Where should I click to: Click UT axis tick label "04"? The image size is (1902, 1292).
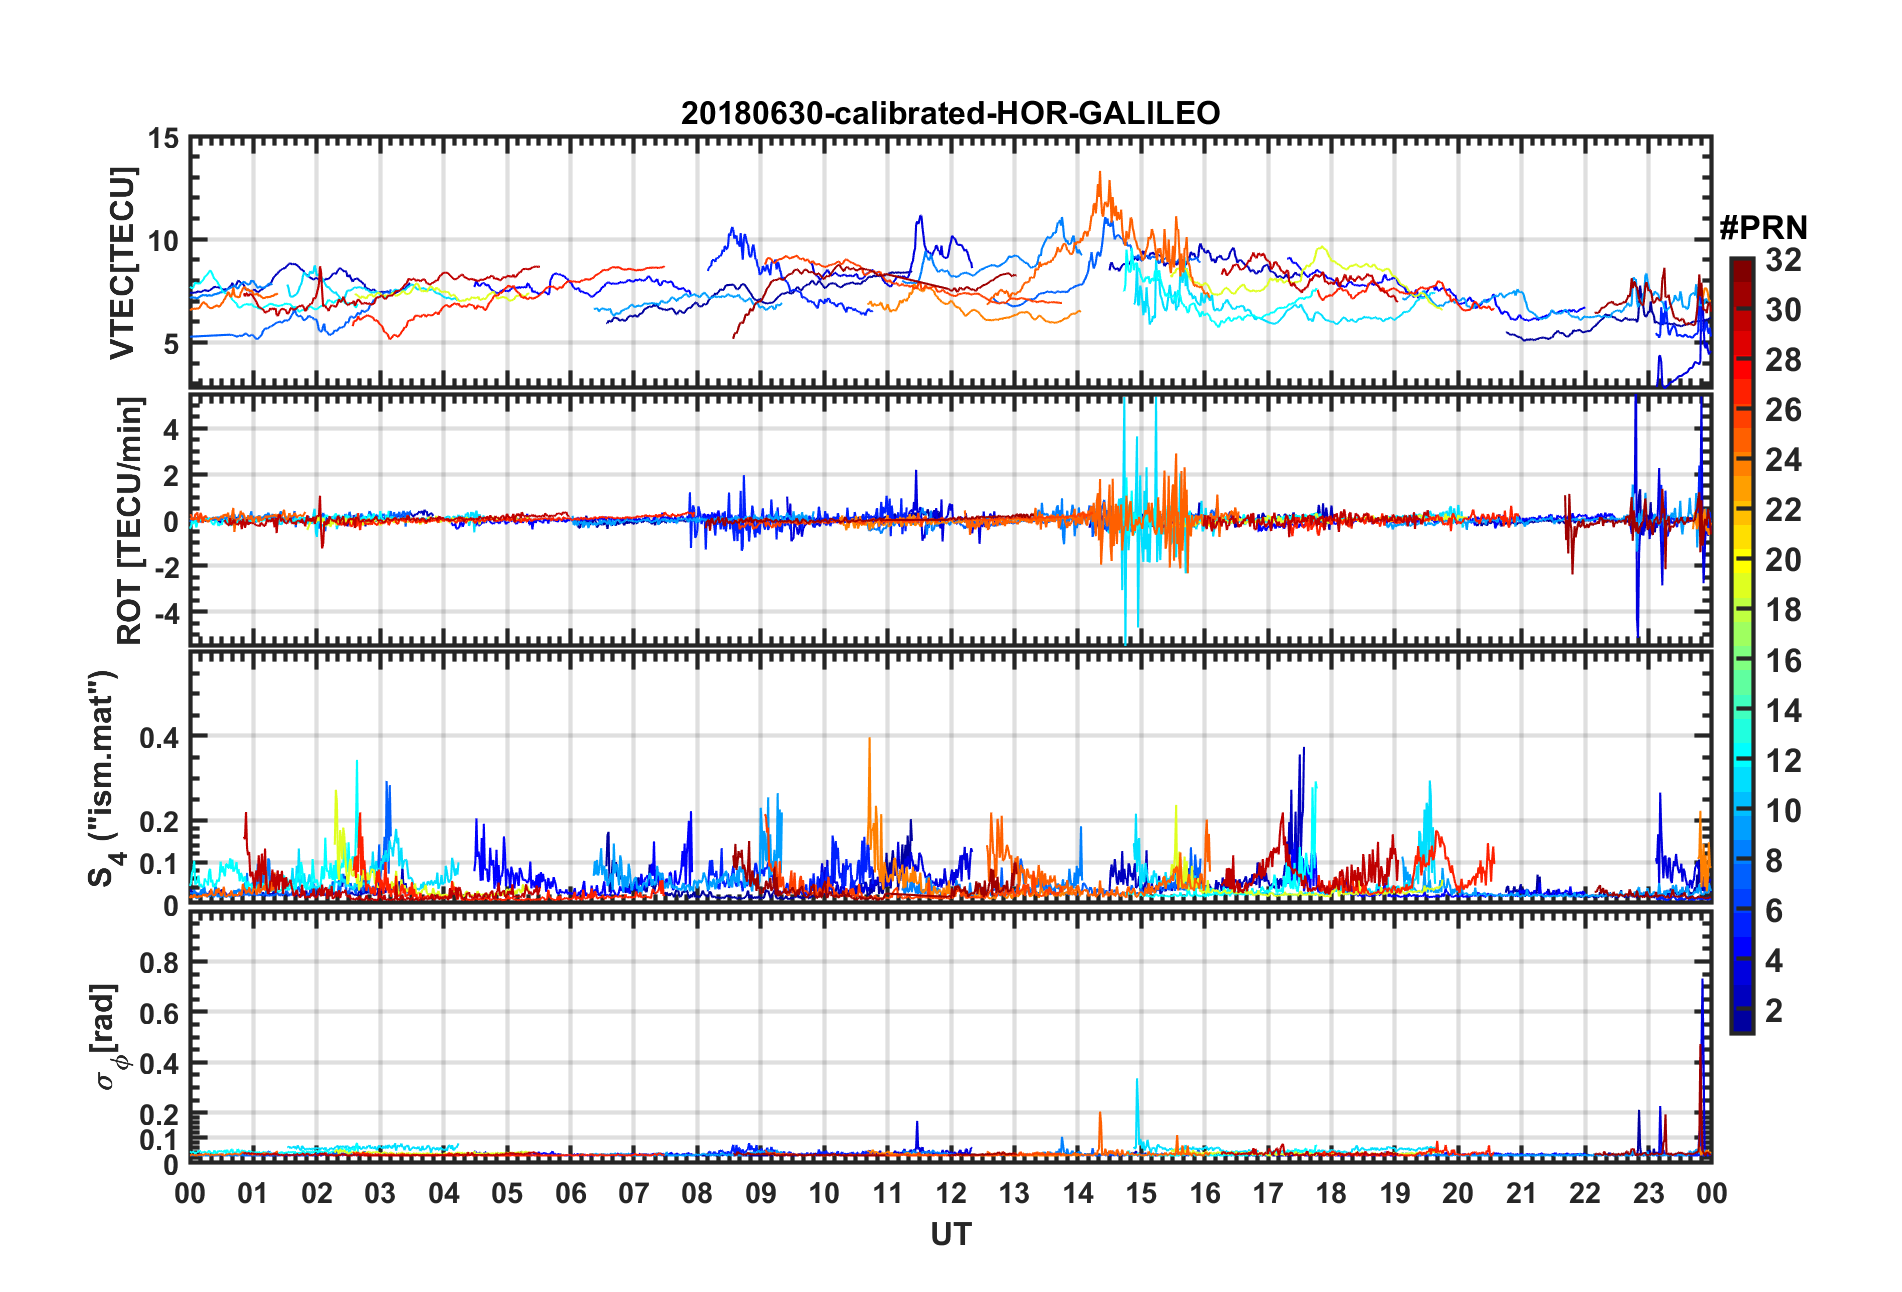pyautogui.click(x=443, y=1193)
